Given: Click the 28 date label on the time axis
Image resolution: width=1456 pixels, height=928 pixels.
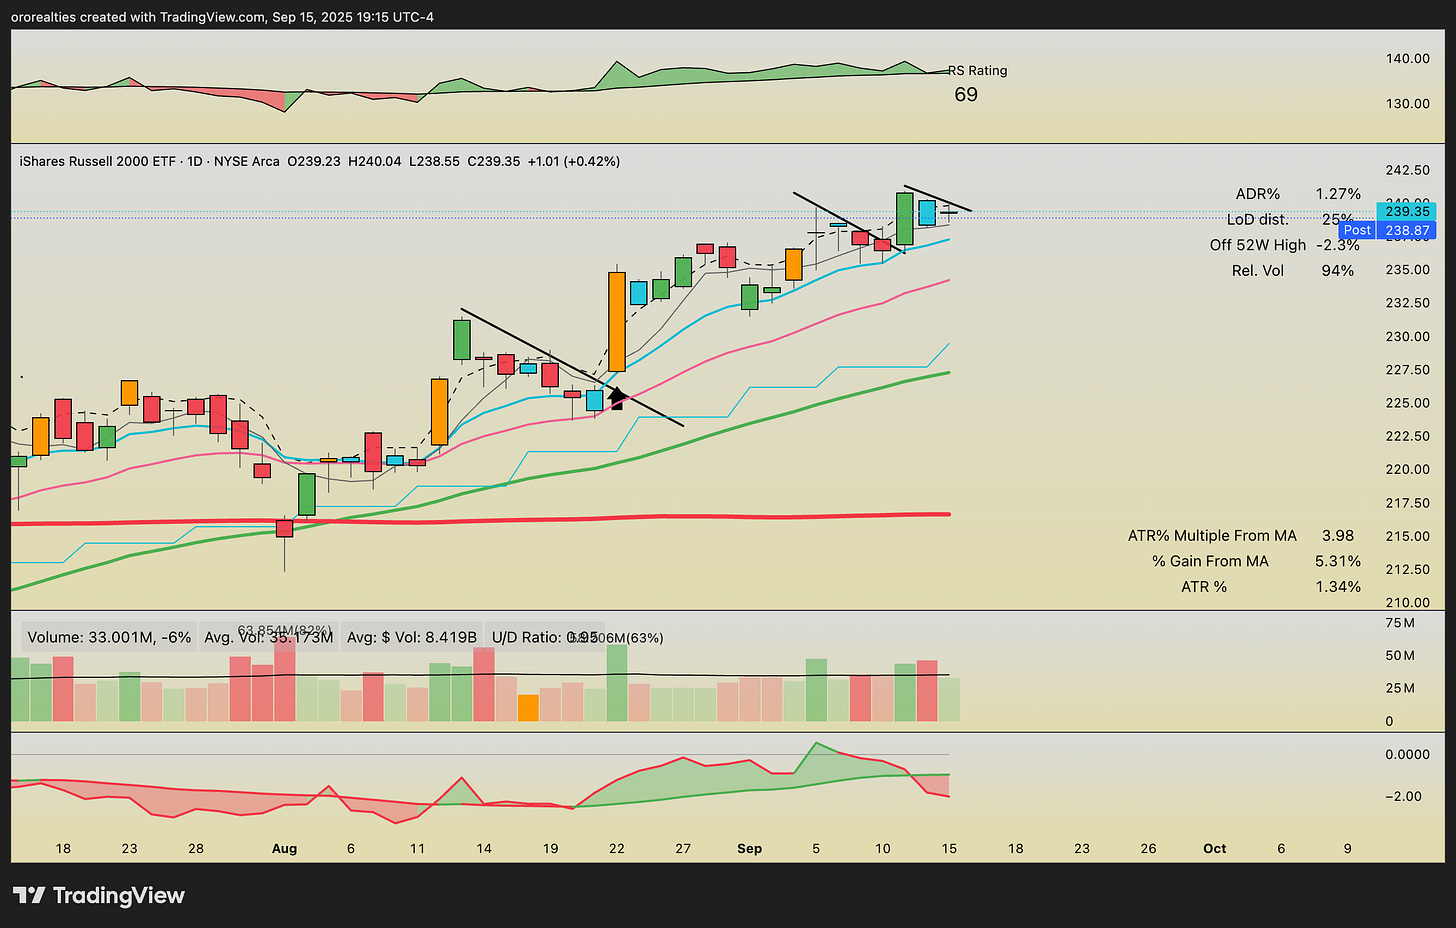Looking at the screenshot, I should point(196,849).
